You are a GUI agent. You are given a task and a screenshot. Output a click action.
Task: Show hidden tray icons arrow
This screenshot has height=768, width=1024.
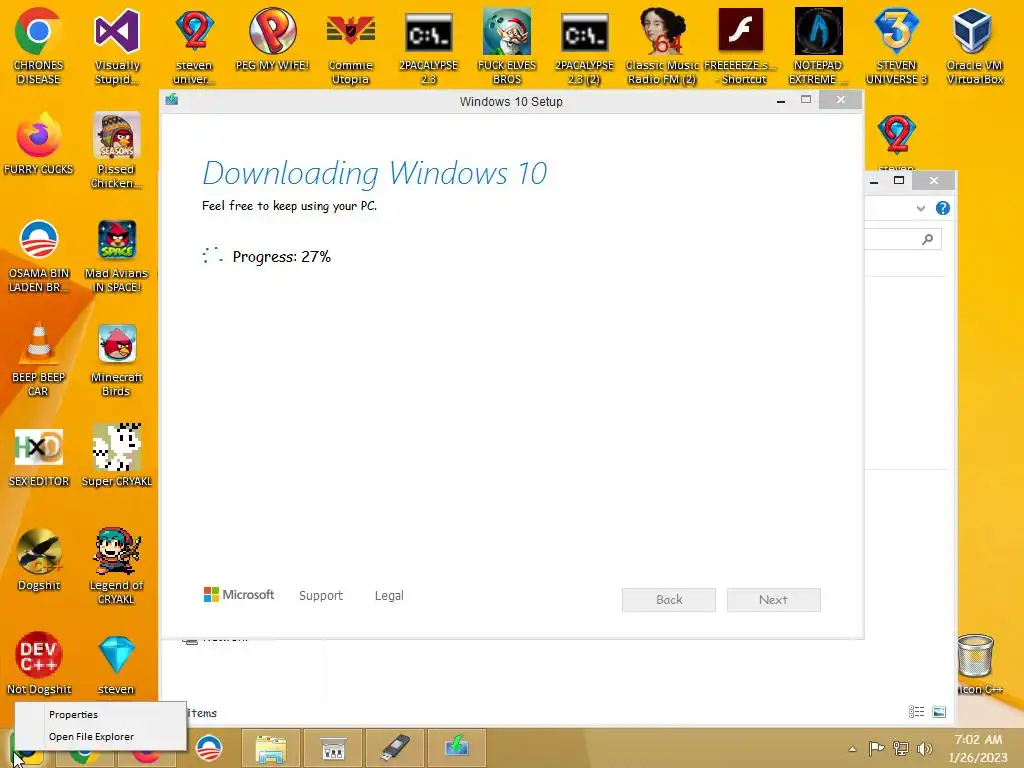tap(852, 749)
